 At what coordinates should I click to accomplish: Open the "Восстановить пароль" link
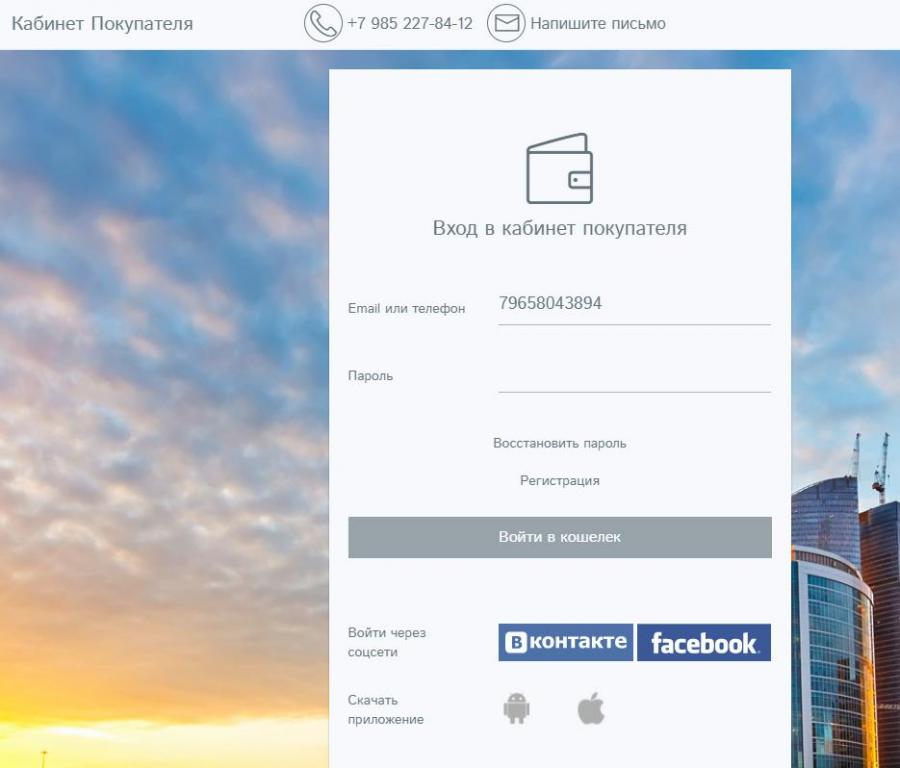(559, 443)
